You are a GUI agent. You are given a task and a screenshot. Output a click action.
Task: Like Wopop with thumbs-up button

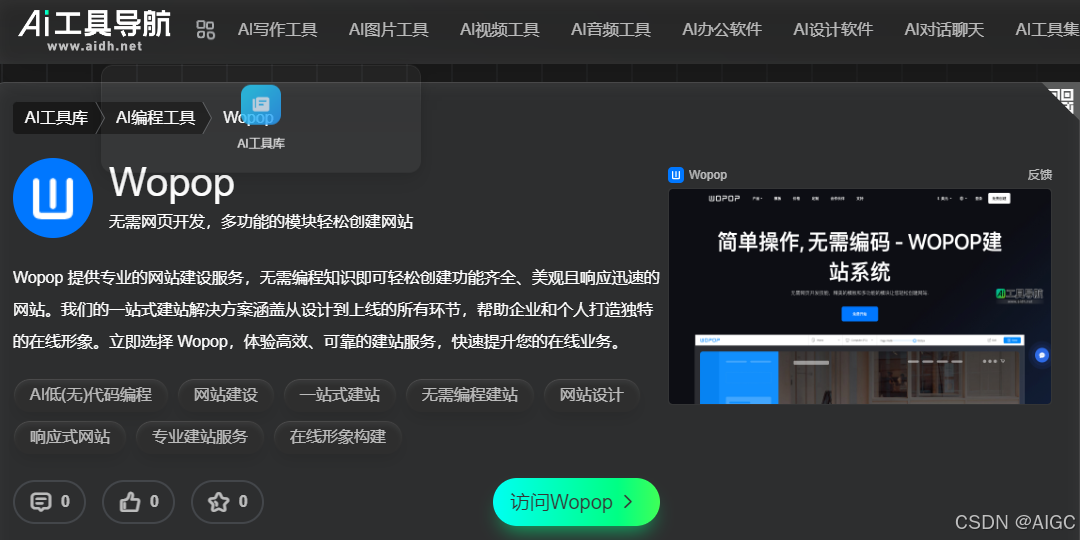[138, 501]
